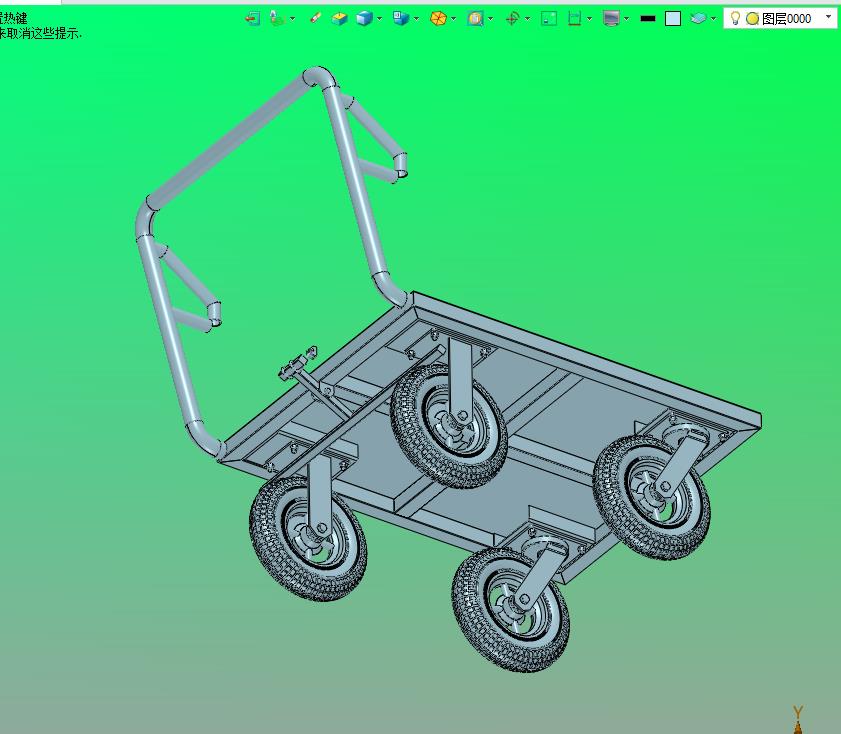Screen dimensions: 841x734
Task: Click the yellow-top box view icon
Action: point(340,19)
